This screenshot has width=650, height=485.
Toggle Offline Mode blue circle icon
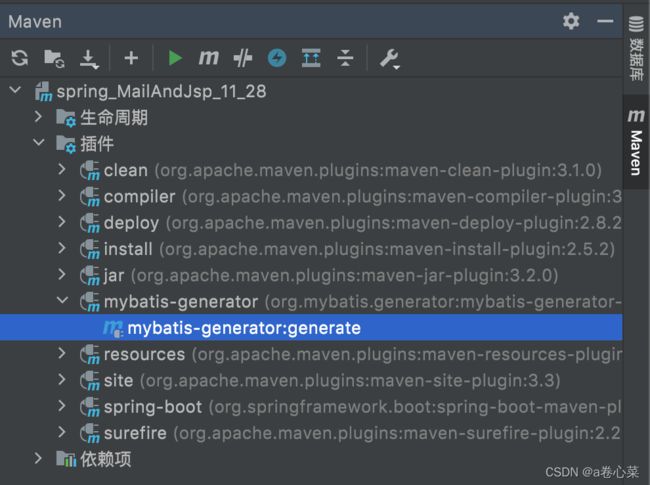coord(277,58)
